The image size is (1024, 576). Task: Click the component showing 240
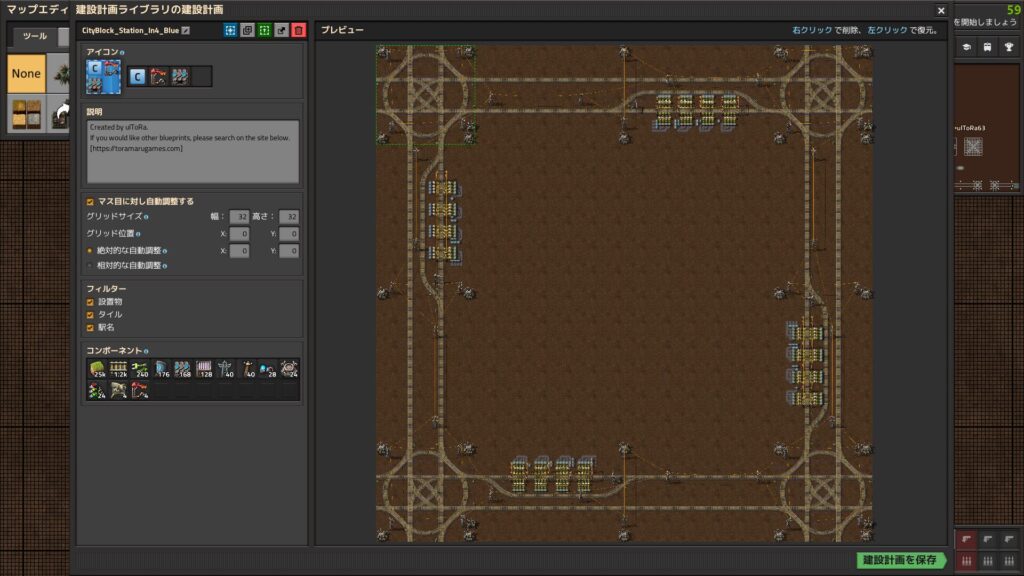[x=140, y=369]
